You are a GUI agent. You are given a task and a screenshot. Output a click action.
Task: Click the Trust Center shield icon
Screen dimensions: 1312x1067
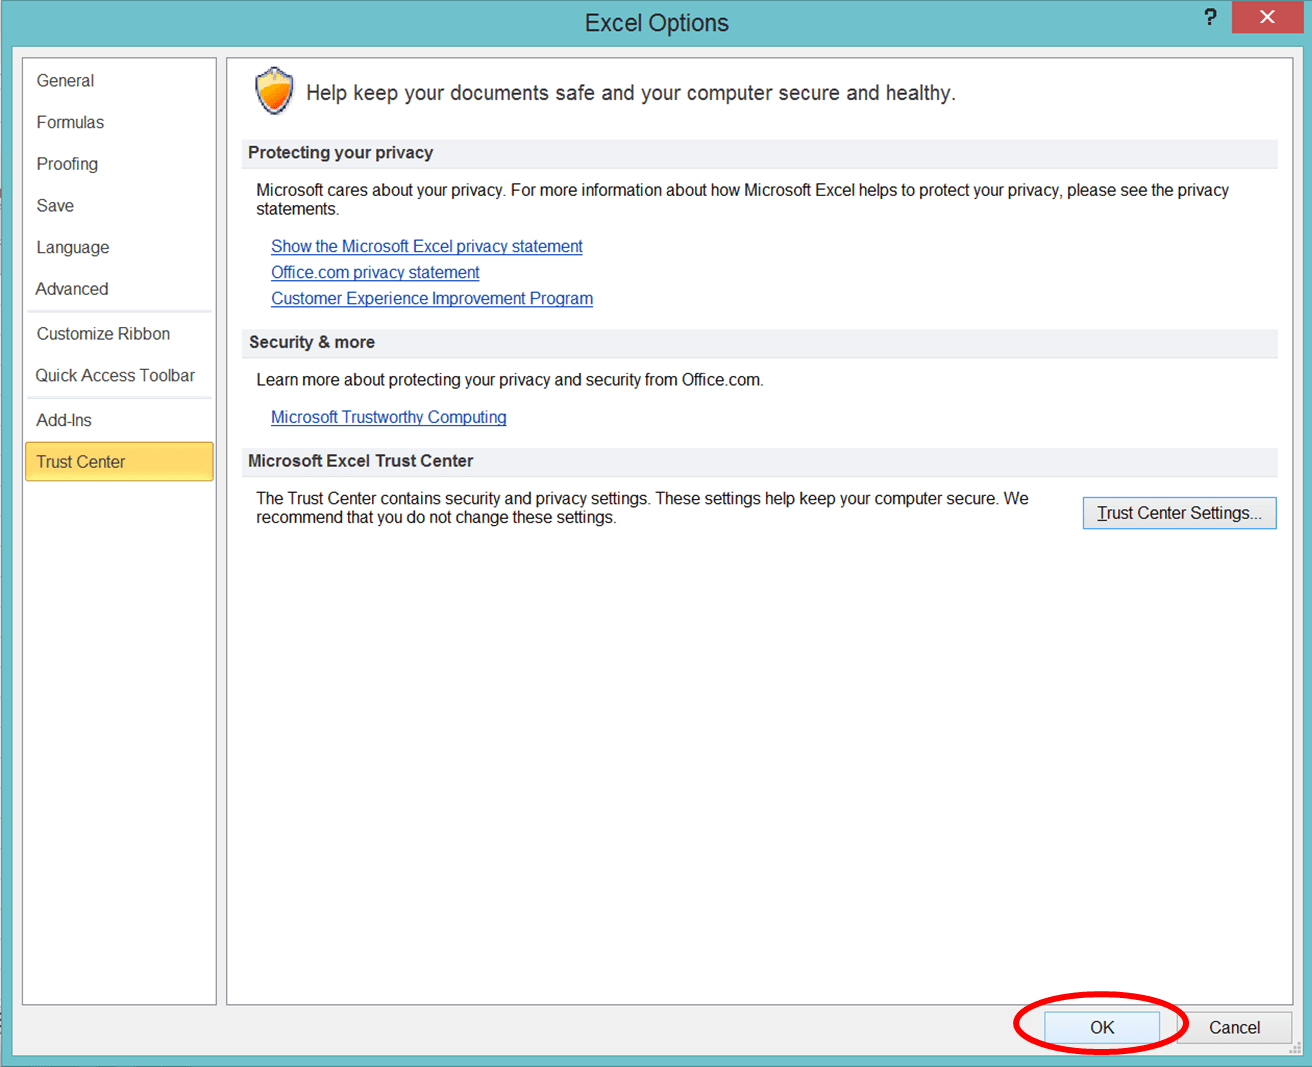(274, 91)
